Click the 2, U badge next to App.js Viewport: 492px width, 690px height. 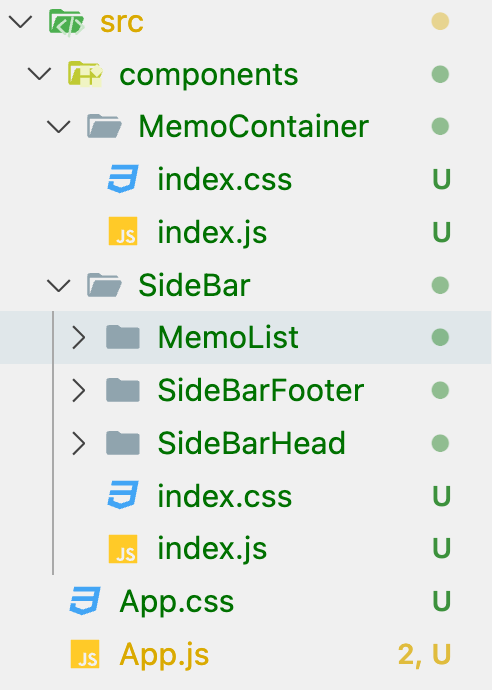pos(424,654)
